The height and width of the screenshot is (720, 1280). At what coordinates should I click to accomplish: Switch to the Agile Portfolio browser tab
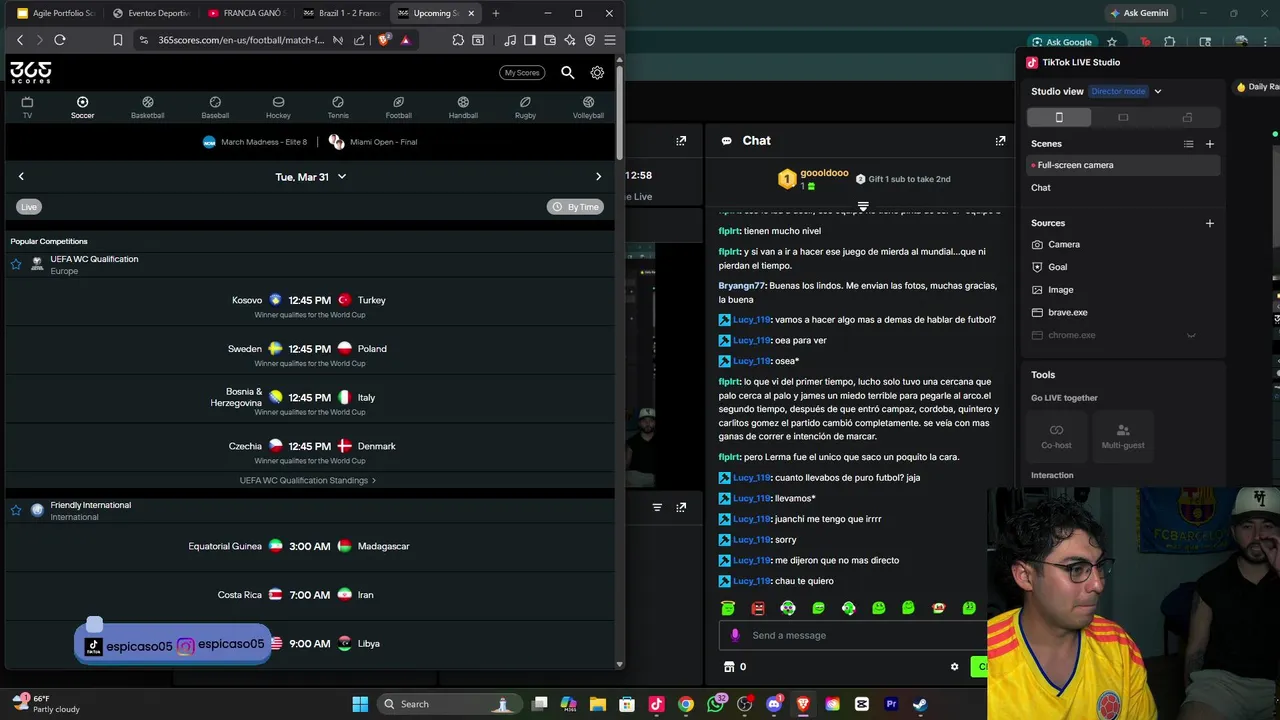[x=55, y=13]
